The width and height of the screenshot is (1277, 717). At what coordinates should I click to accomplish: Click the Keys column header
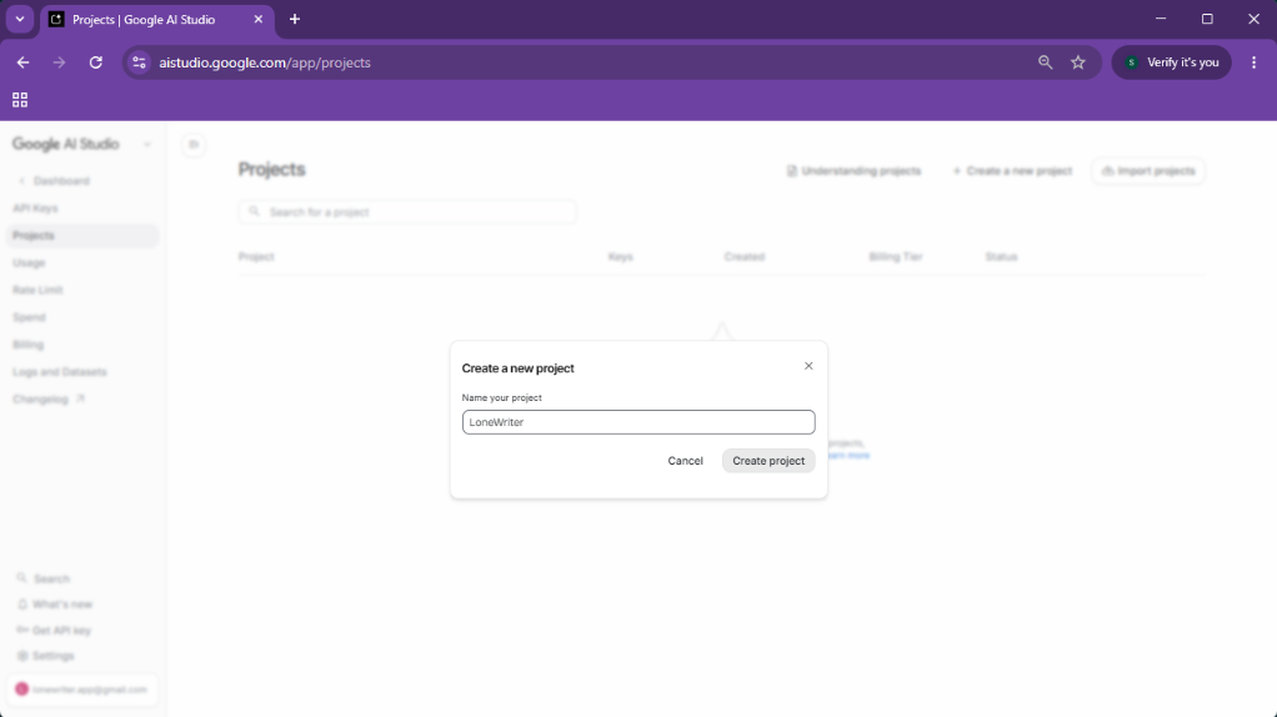click(620, 257)
